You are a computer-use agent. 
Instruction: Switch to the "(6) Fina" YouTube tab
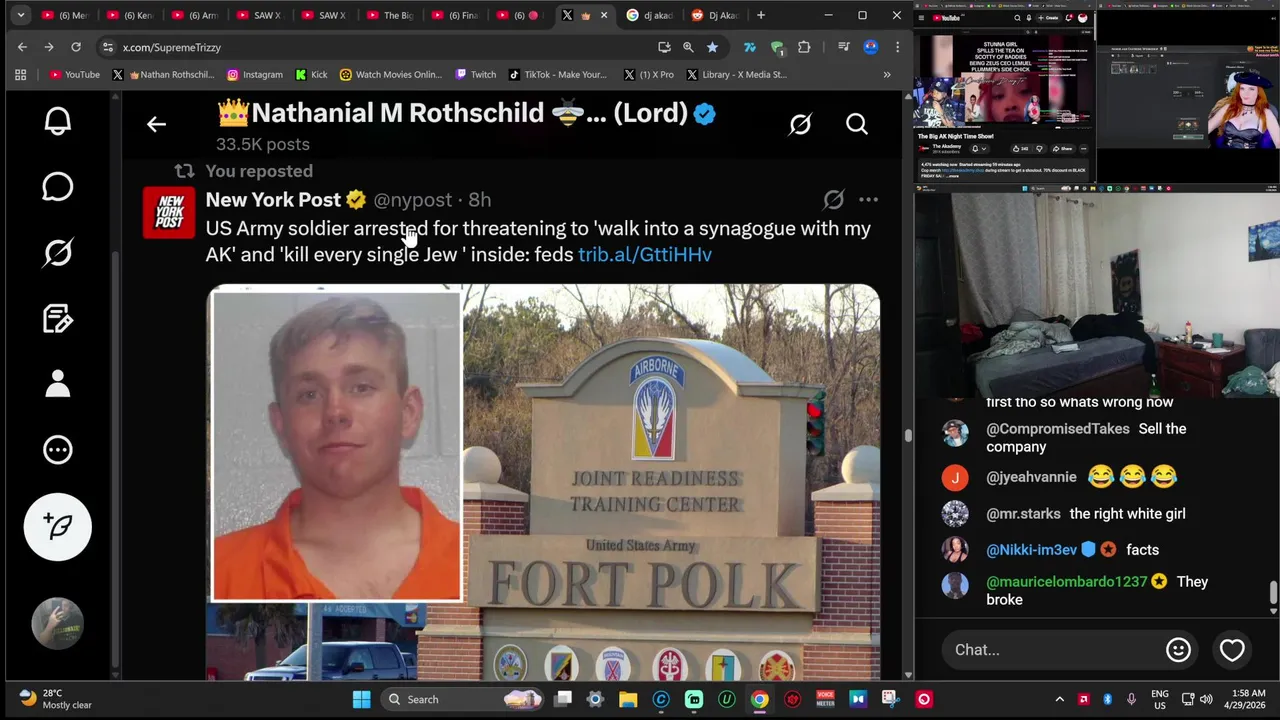[455, 15]
